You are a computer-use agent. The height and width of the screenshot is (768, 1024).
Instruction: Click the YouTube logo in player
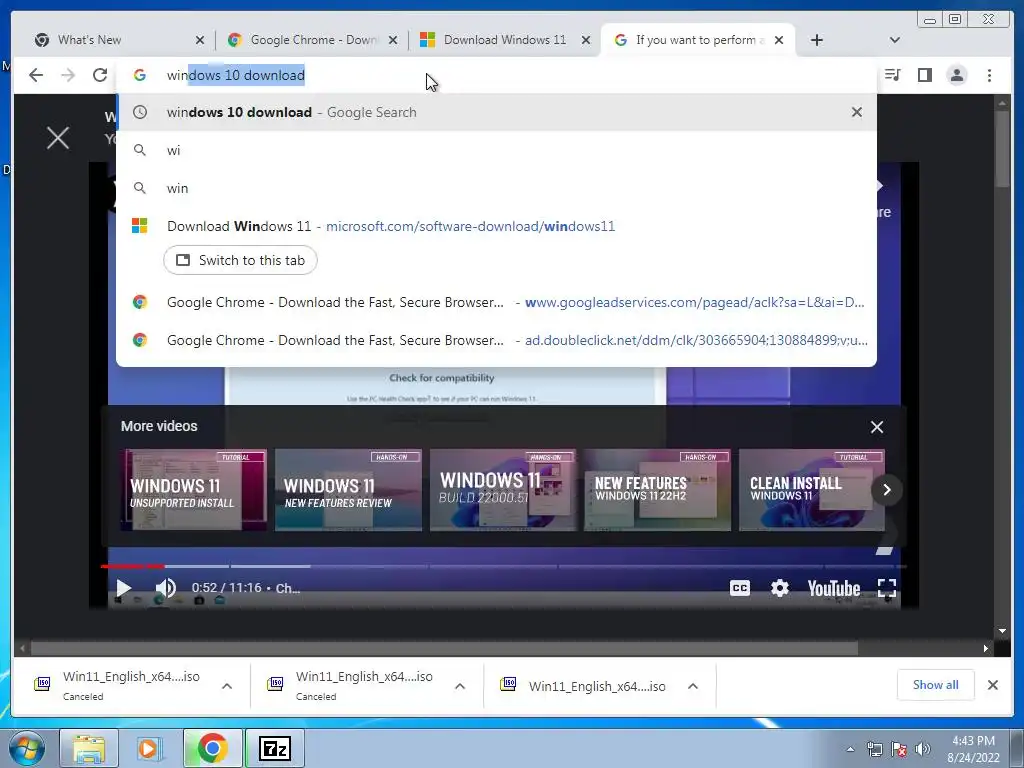(834, 588)
